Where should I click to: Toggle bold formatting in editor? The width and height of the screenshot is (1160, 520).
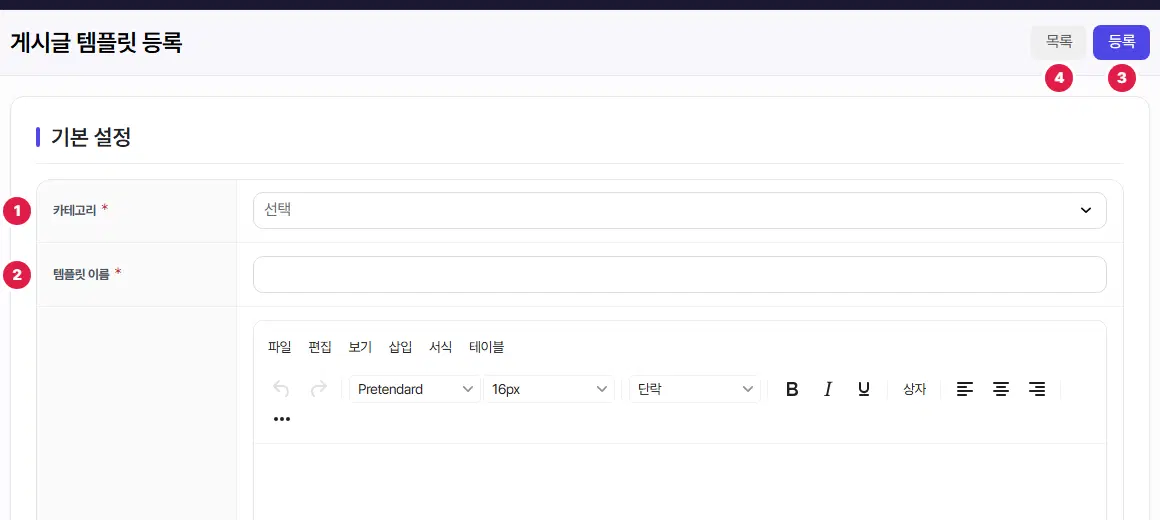pos(792,389)
